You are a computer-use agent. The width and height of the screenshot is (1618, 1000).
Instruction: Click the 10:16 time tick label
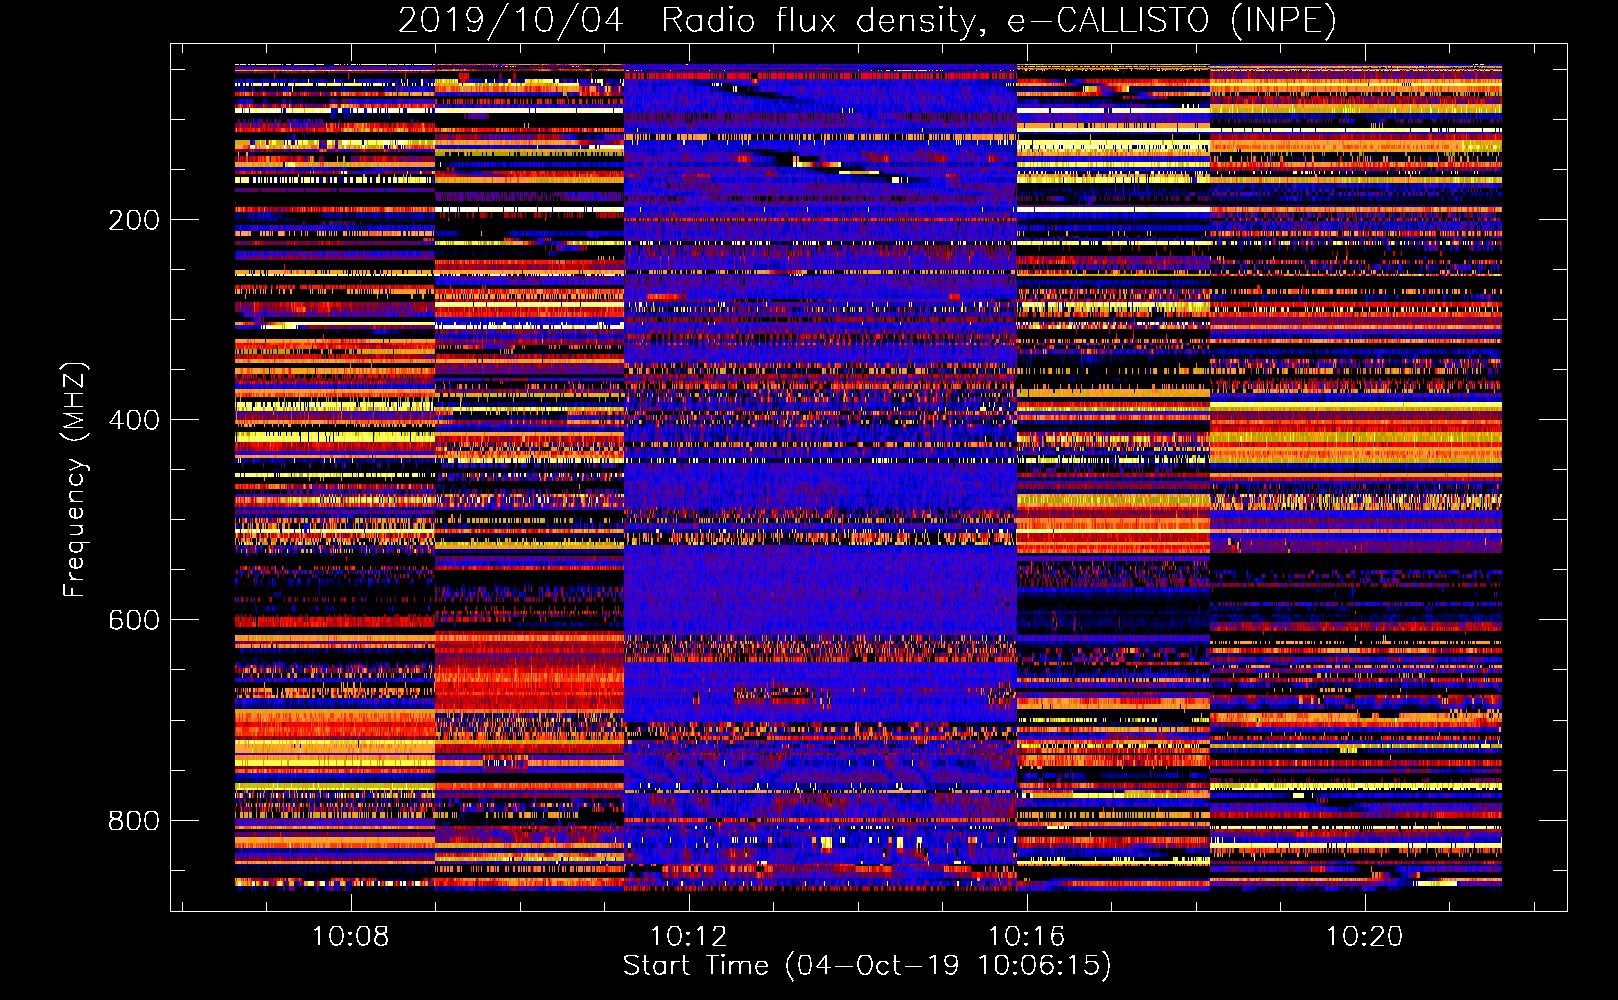click(1026, 937)
